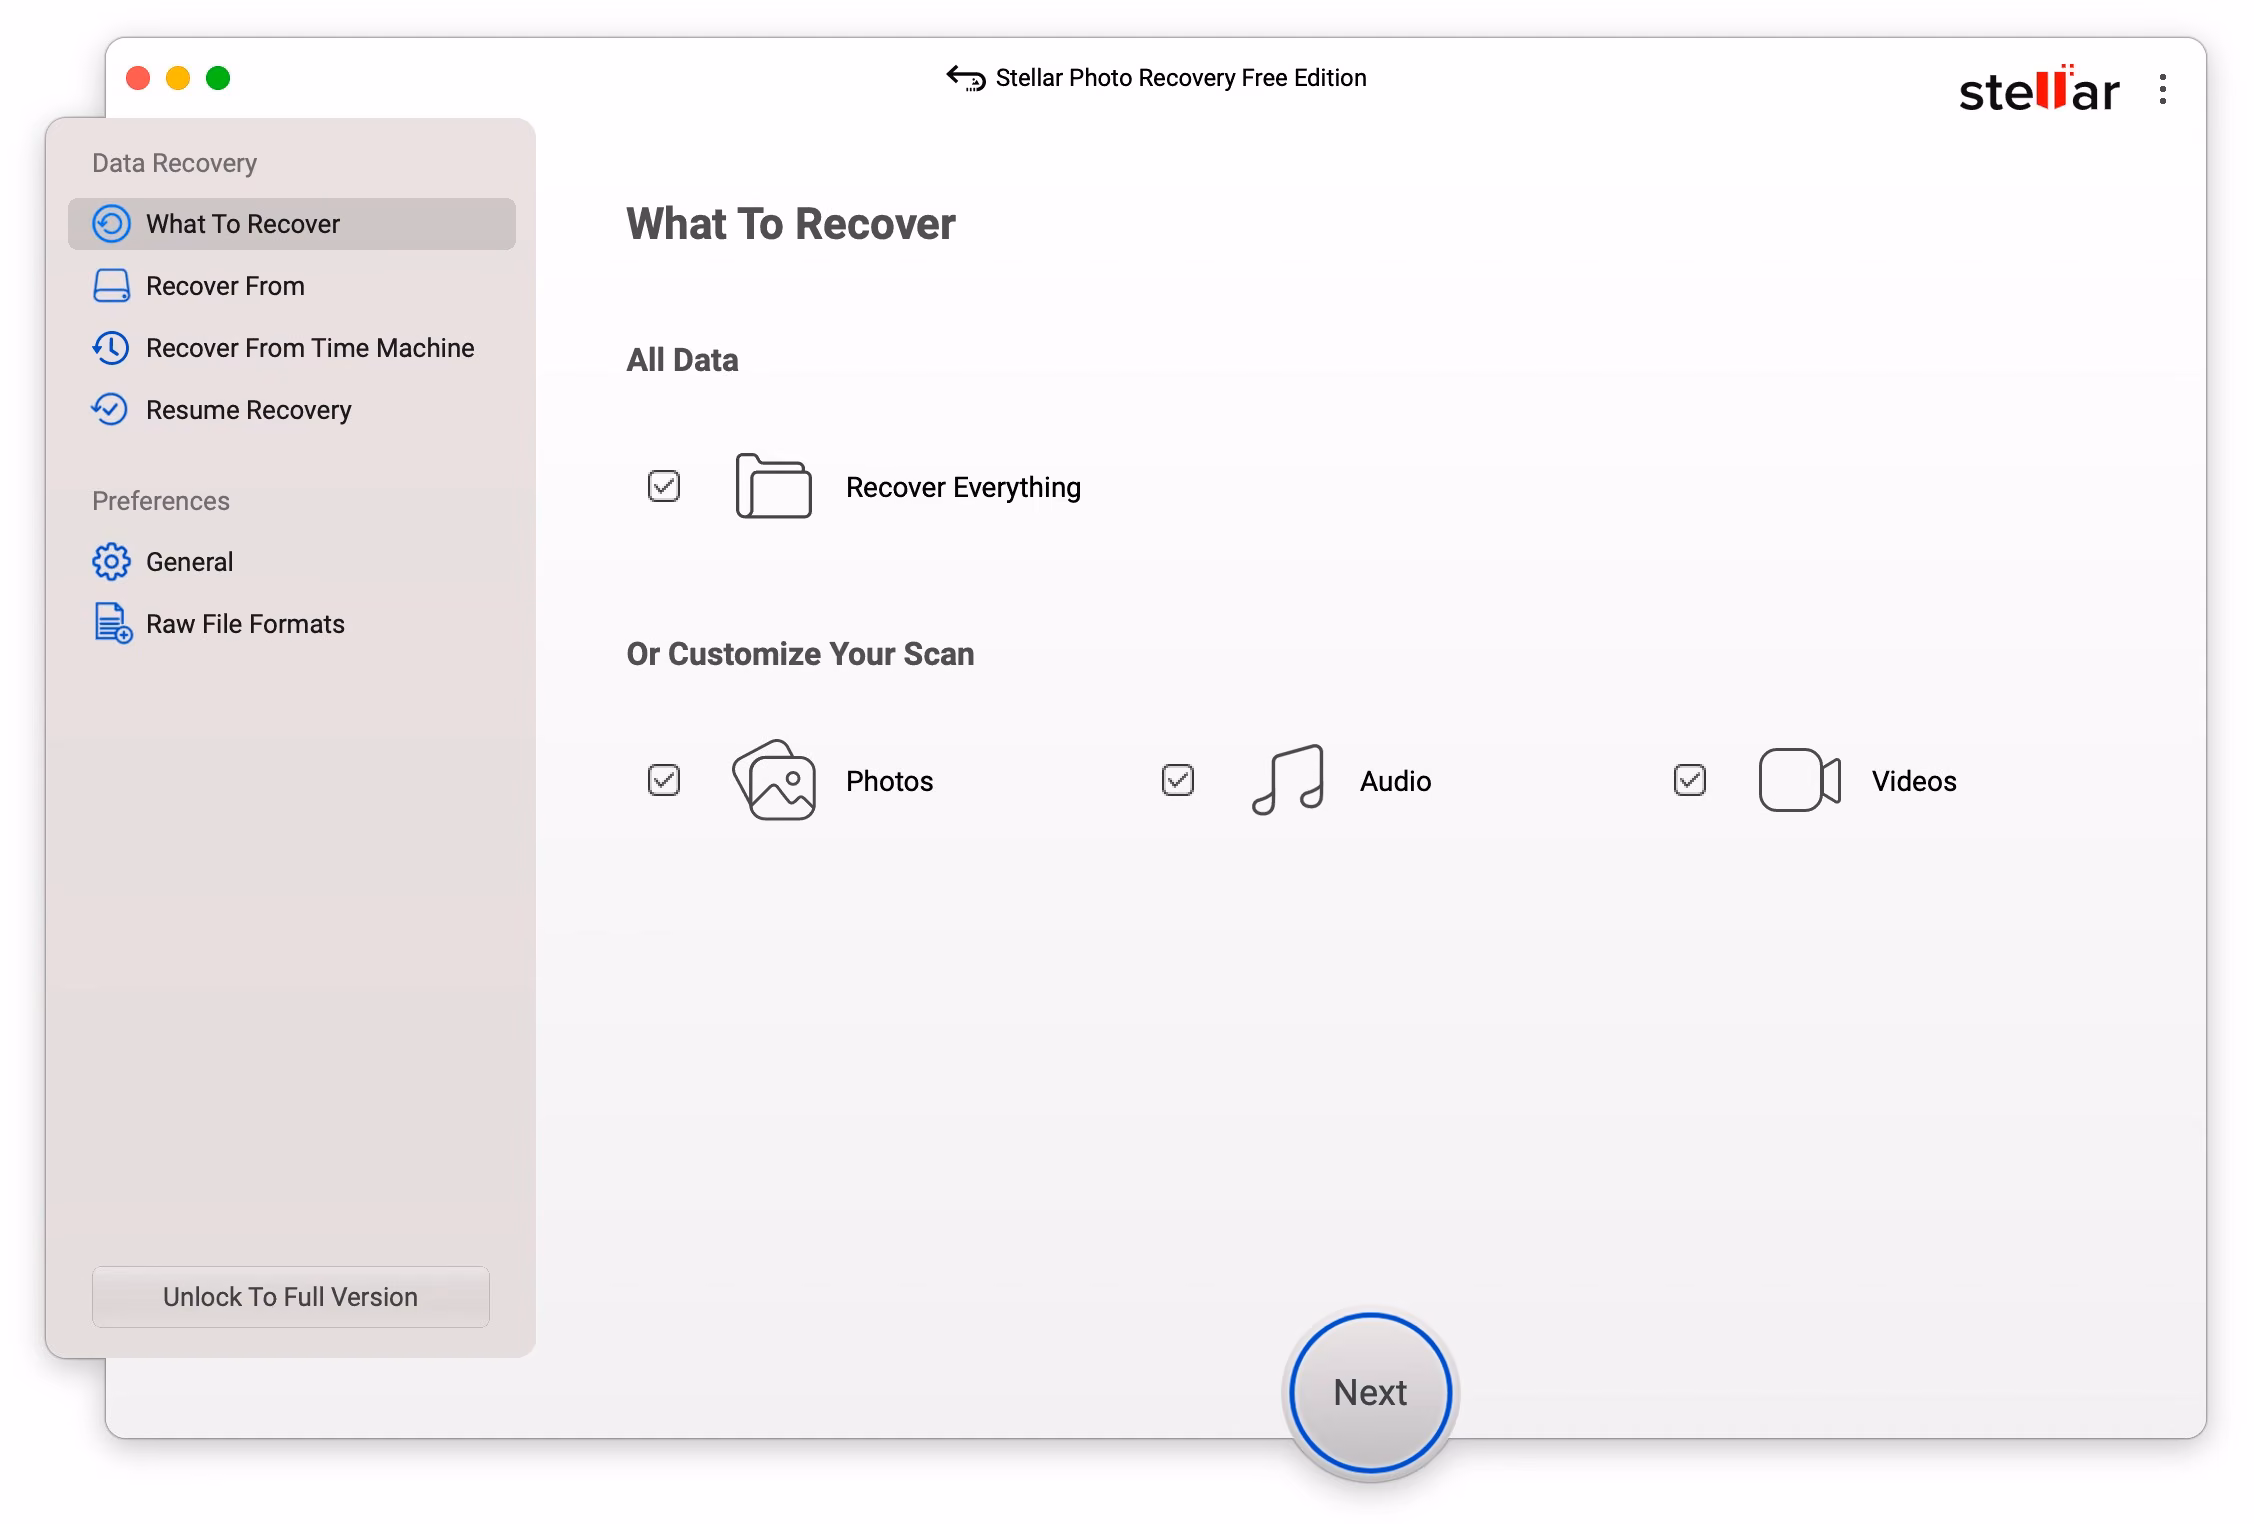Image resolution: width=2254 pixels, height=1524 pixels.
Task: Open Resume Recovery option
Action: click(x=292, y=410)
